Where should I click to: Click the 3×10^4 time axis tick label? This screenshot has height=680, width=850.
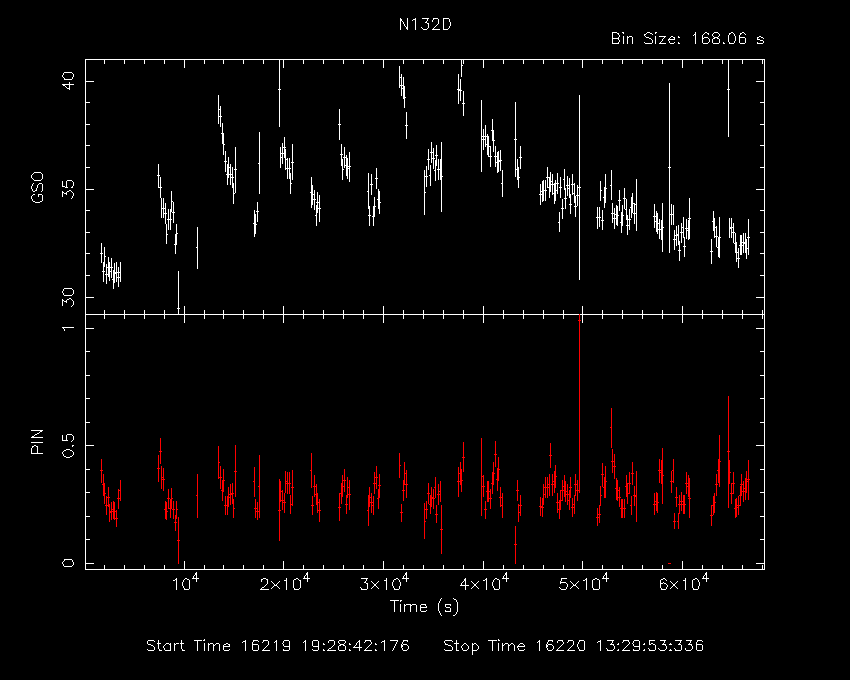click(x=384, y=583)
